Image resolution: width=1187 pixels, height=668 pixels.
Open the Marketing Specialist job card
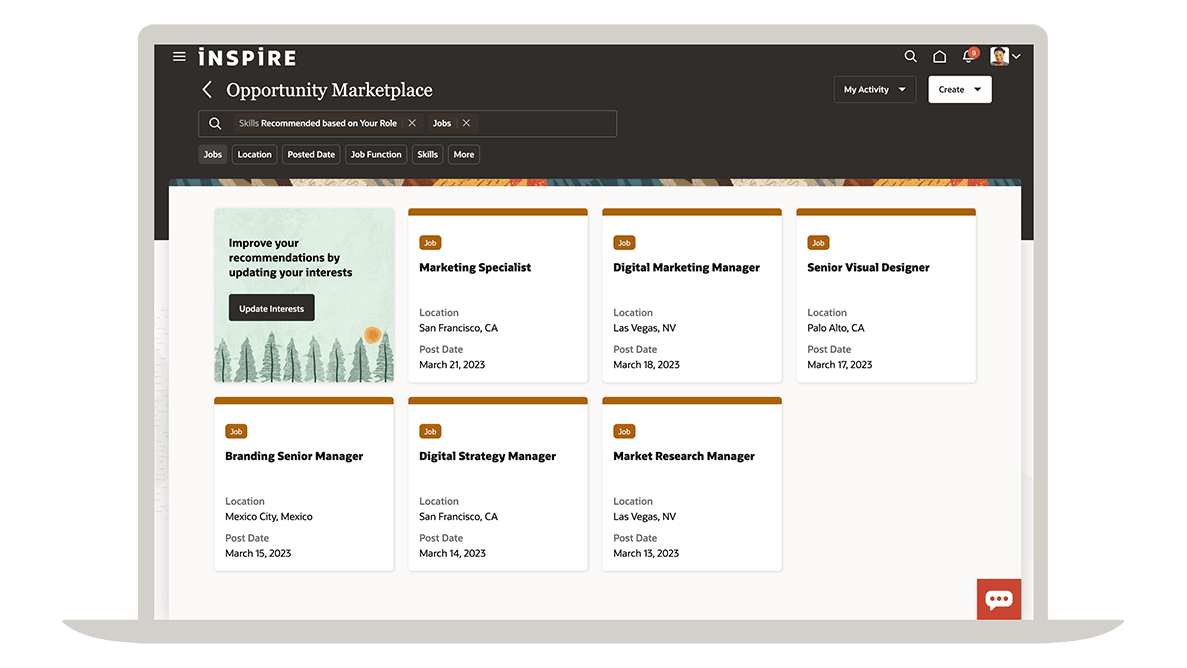click(x=475, y=268)
